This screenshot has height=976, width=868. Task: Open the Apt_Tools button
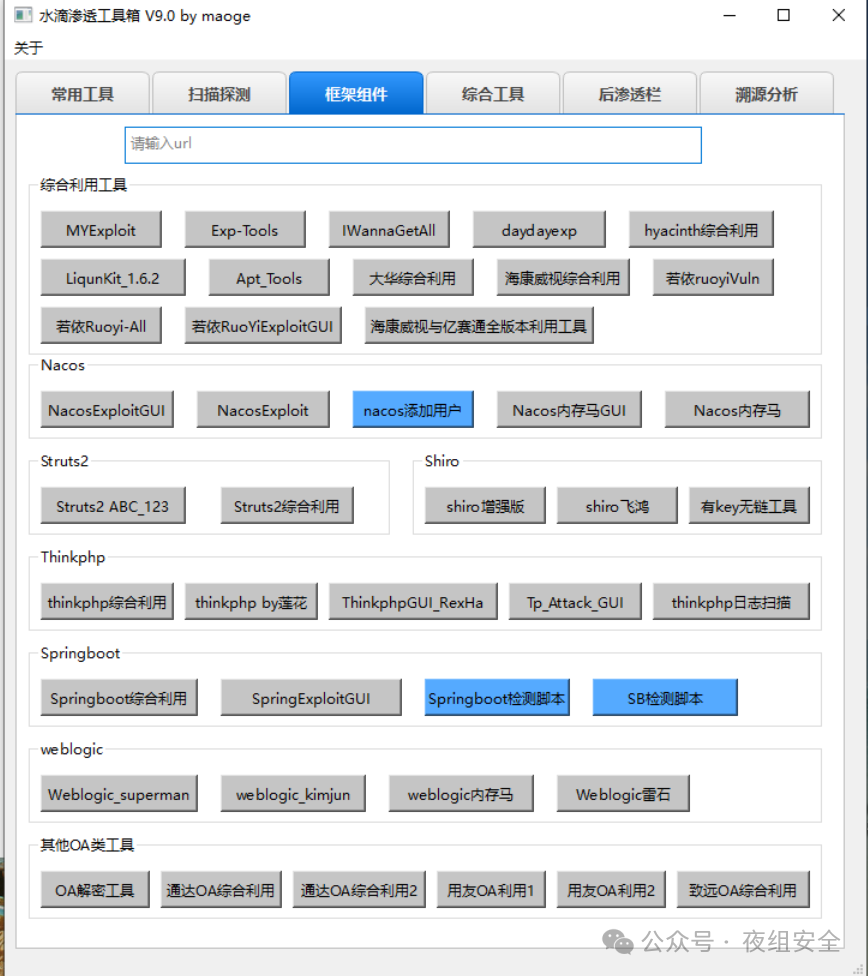269,278
